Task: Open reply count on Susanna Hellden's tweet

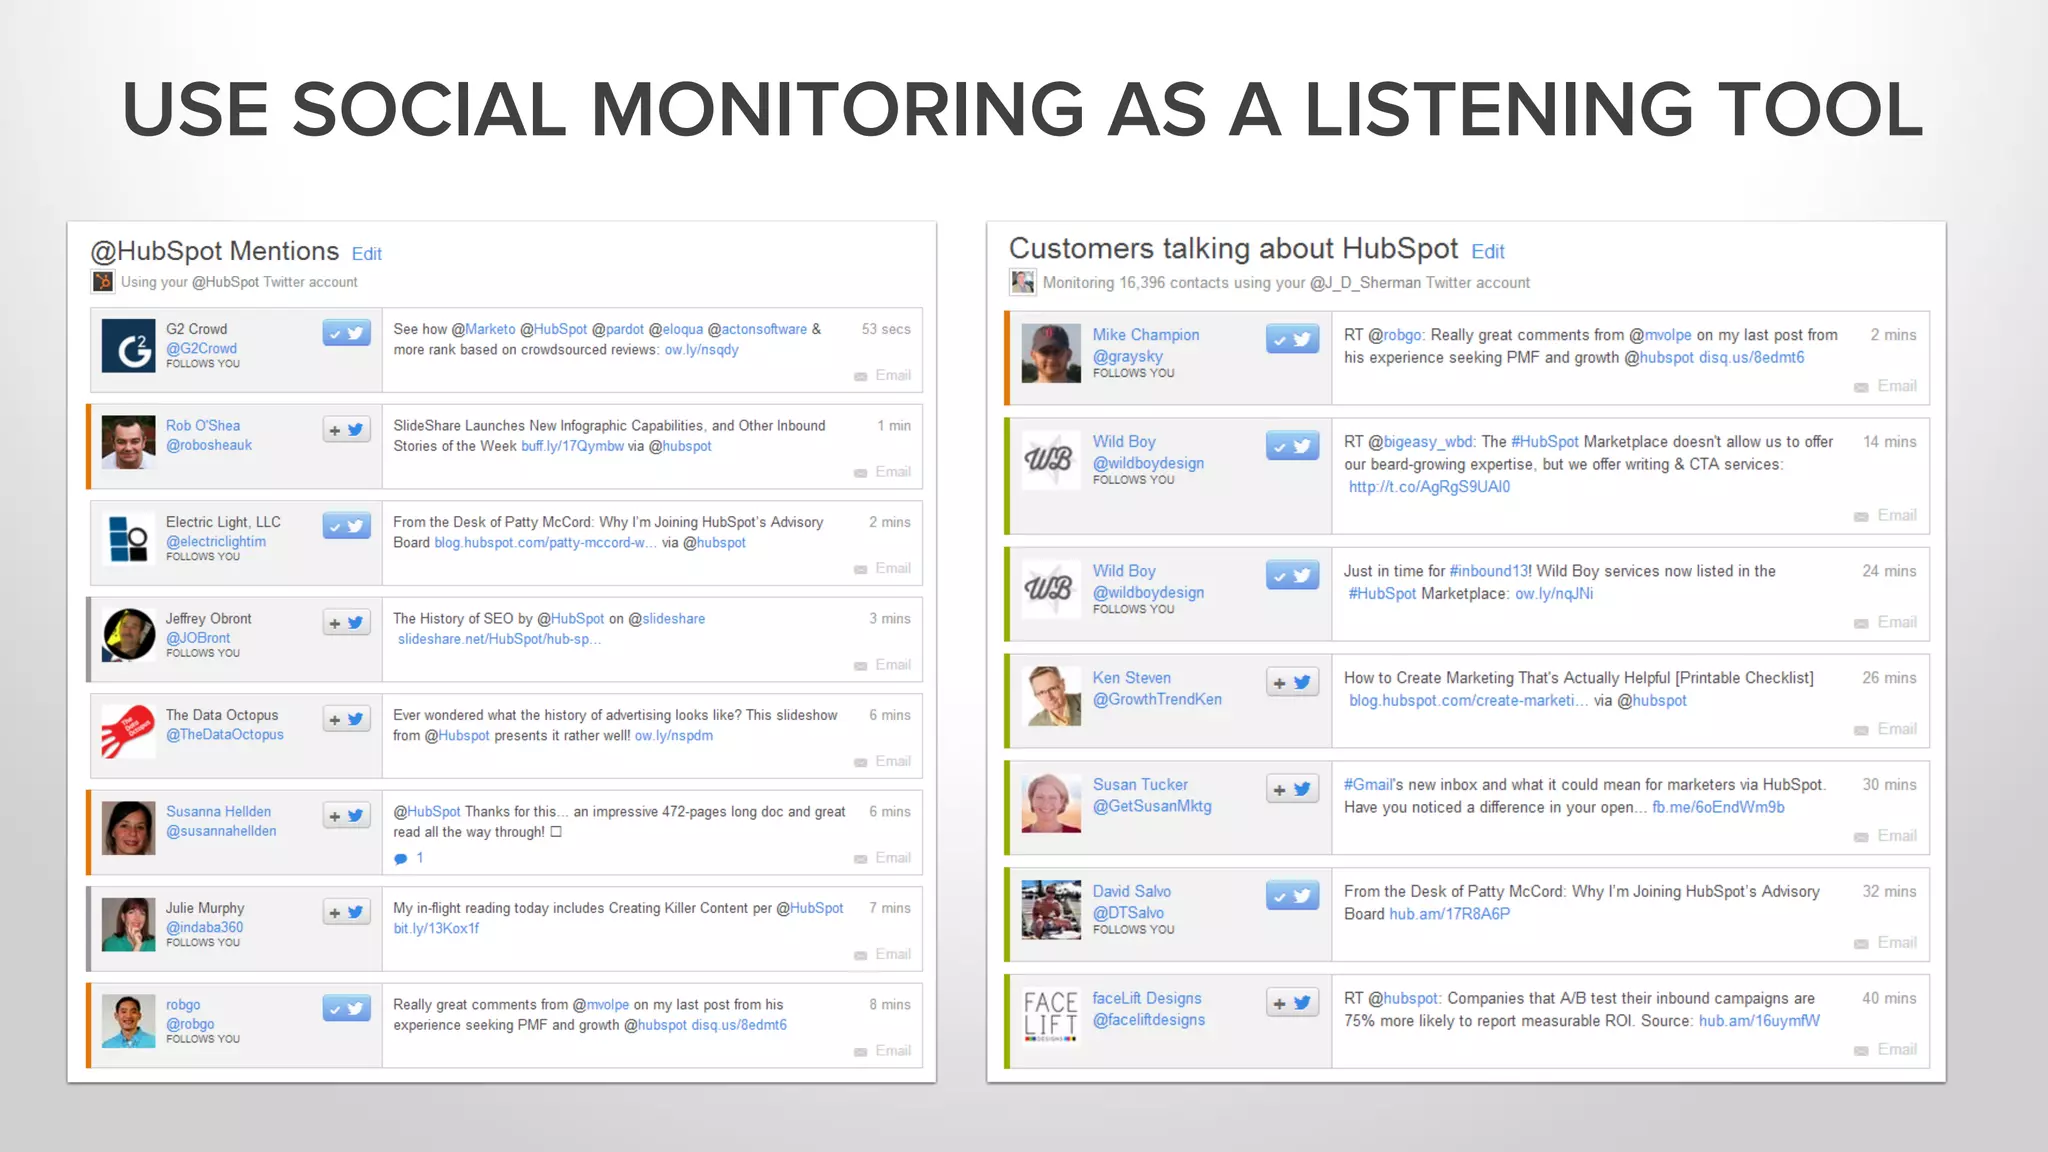Action: click(x=409, y=858)
